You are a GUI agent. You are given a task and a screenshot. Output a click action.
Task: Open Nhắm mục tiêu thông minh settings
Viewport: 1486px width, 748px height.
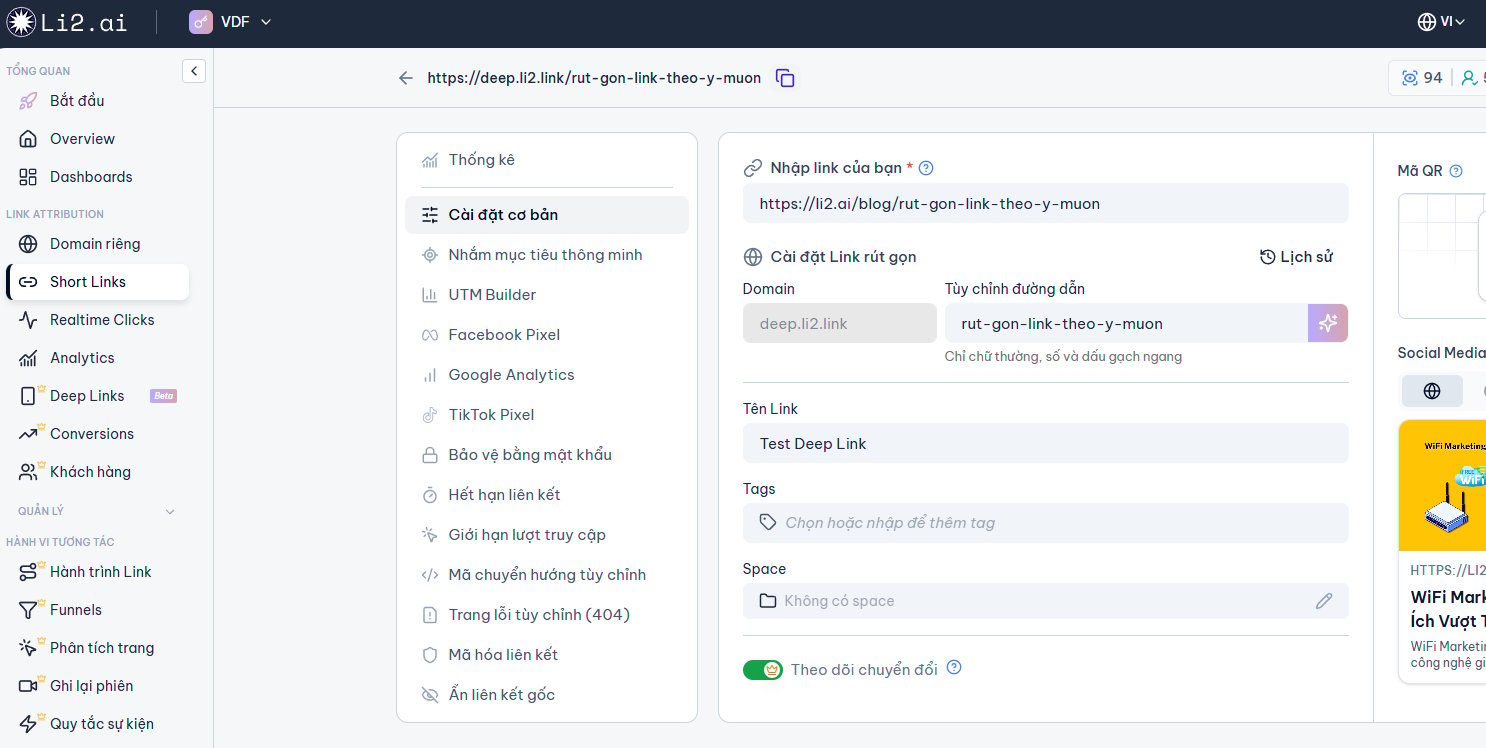(547, 255)
